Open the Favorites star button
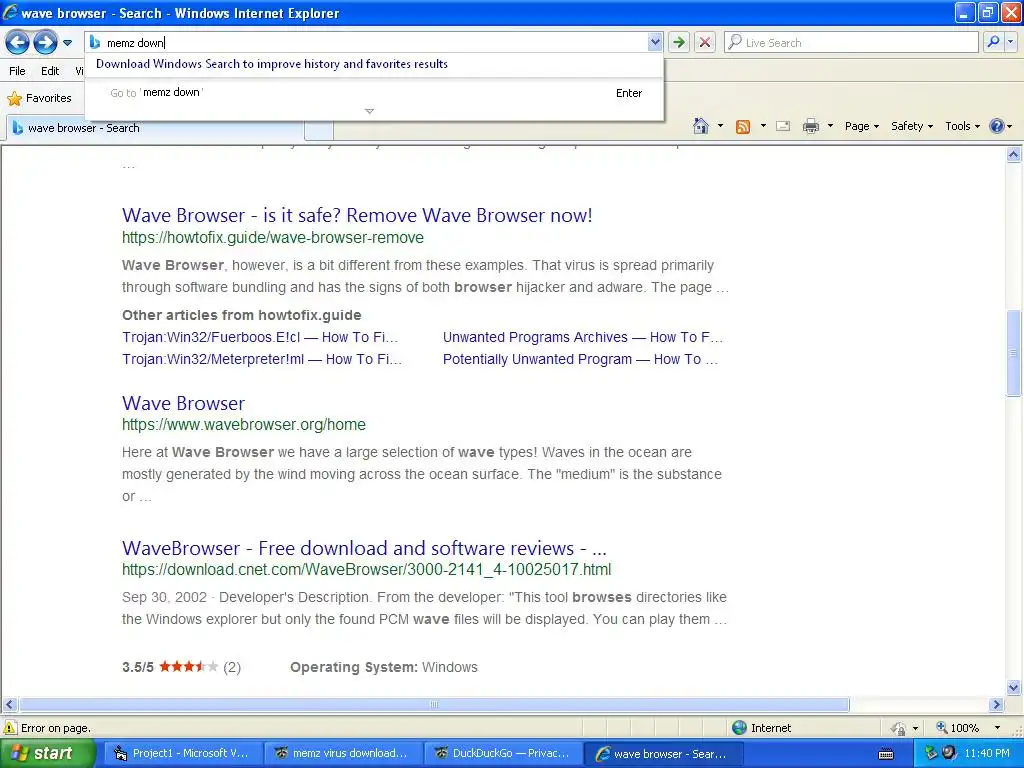Viewport: 1024px width, 768px height. pos(39,99)
